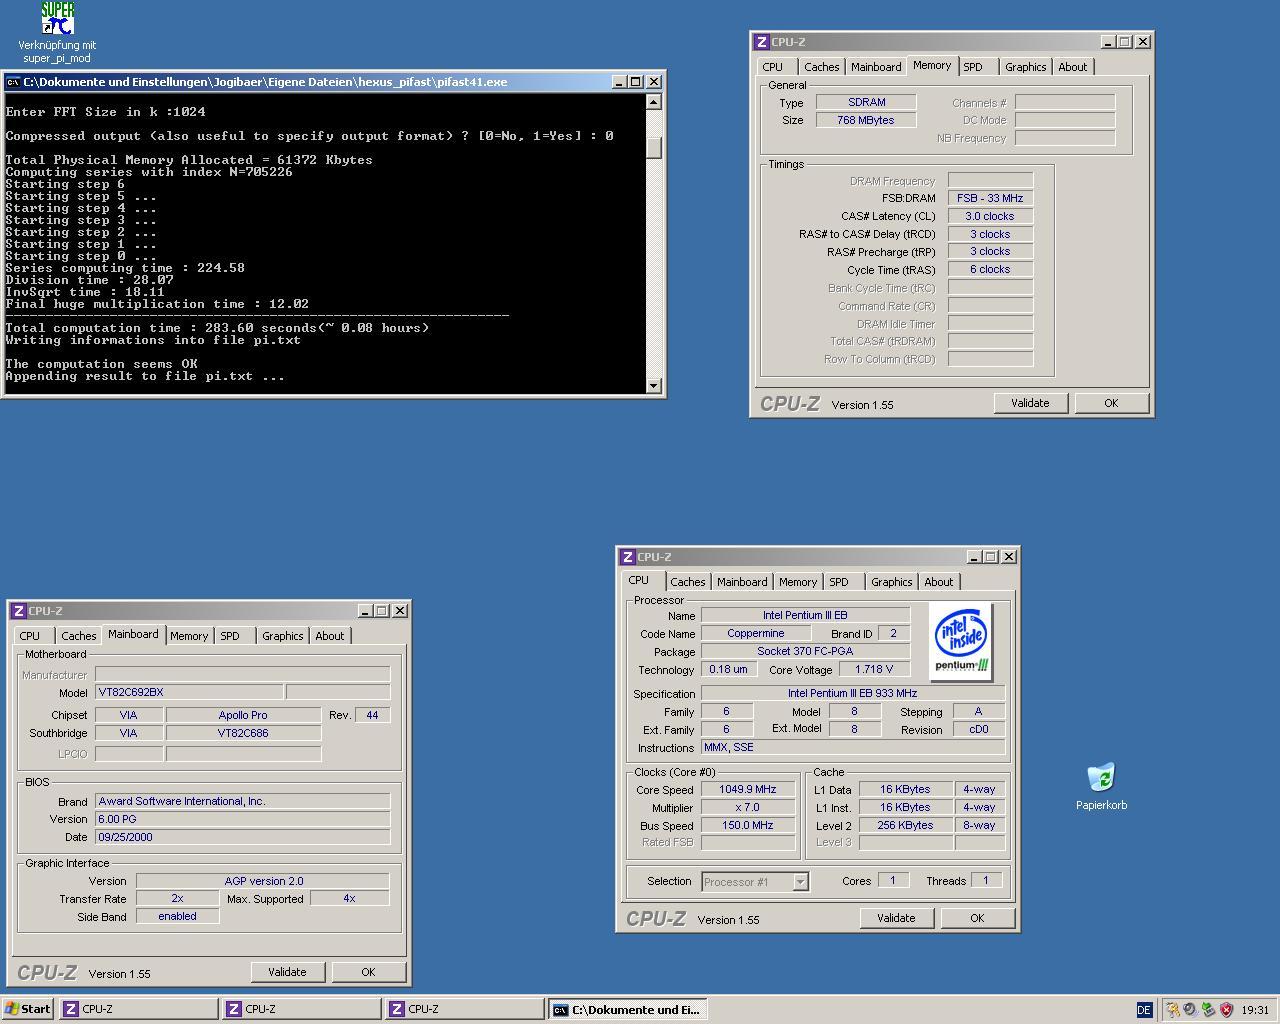
Task: Click the second system tray icon
Action: coord(1190,1010)
